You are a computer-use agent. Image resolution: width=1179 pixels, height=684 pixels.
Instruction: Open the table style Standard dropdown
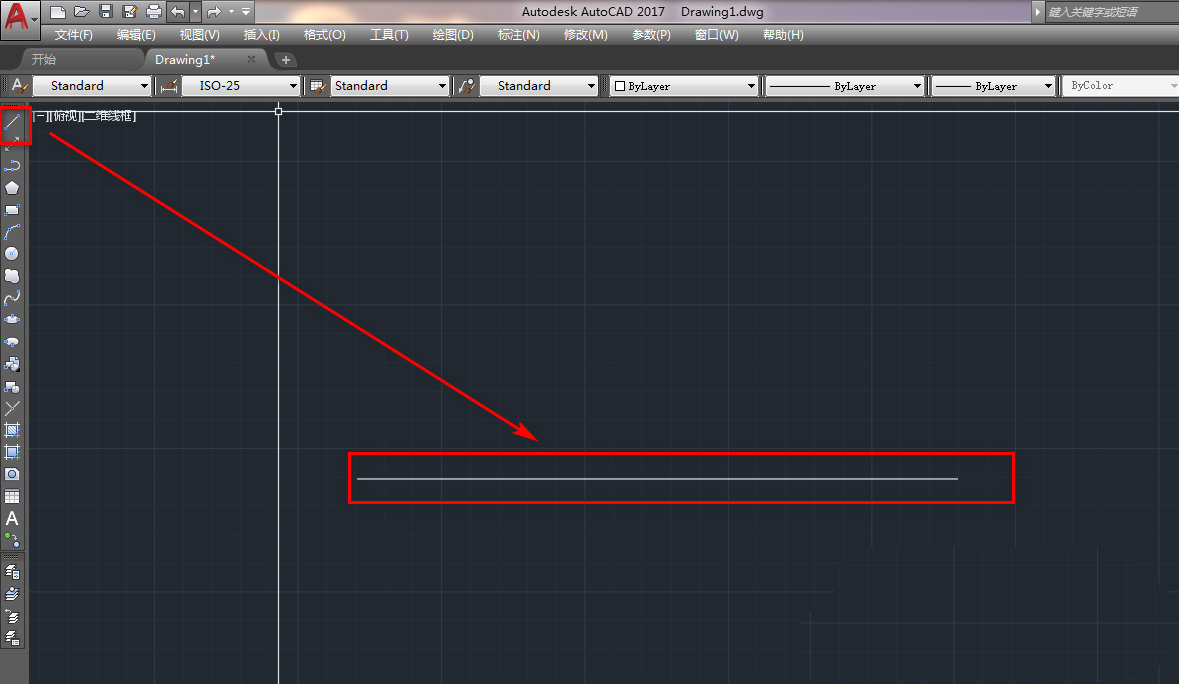tap(390, 86)
